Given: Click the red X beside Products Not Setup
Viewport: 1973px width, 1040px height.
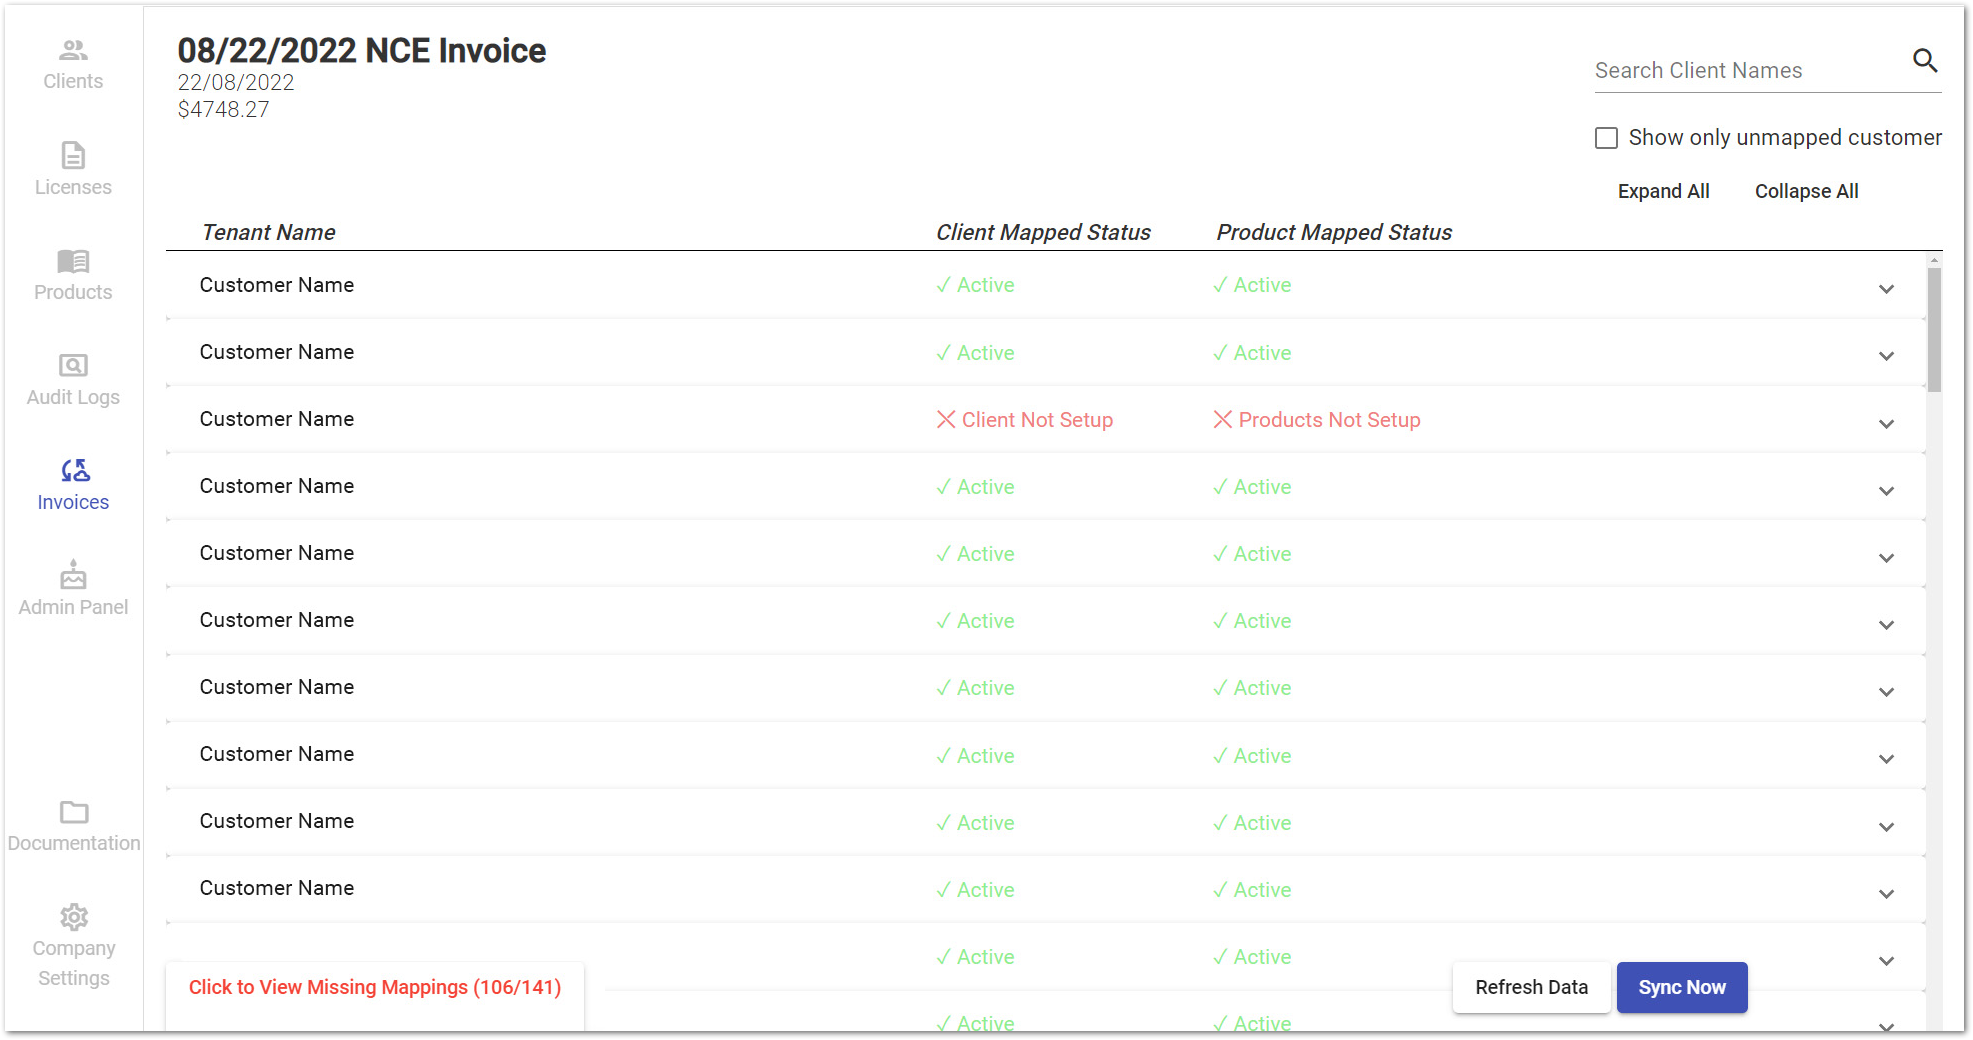Looking at the screenshot, I should click(1222, 420).
